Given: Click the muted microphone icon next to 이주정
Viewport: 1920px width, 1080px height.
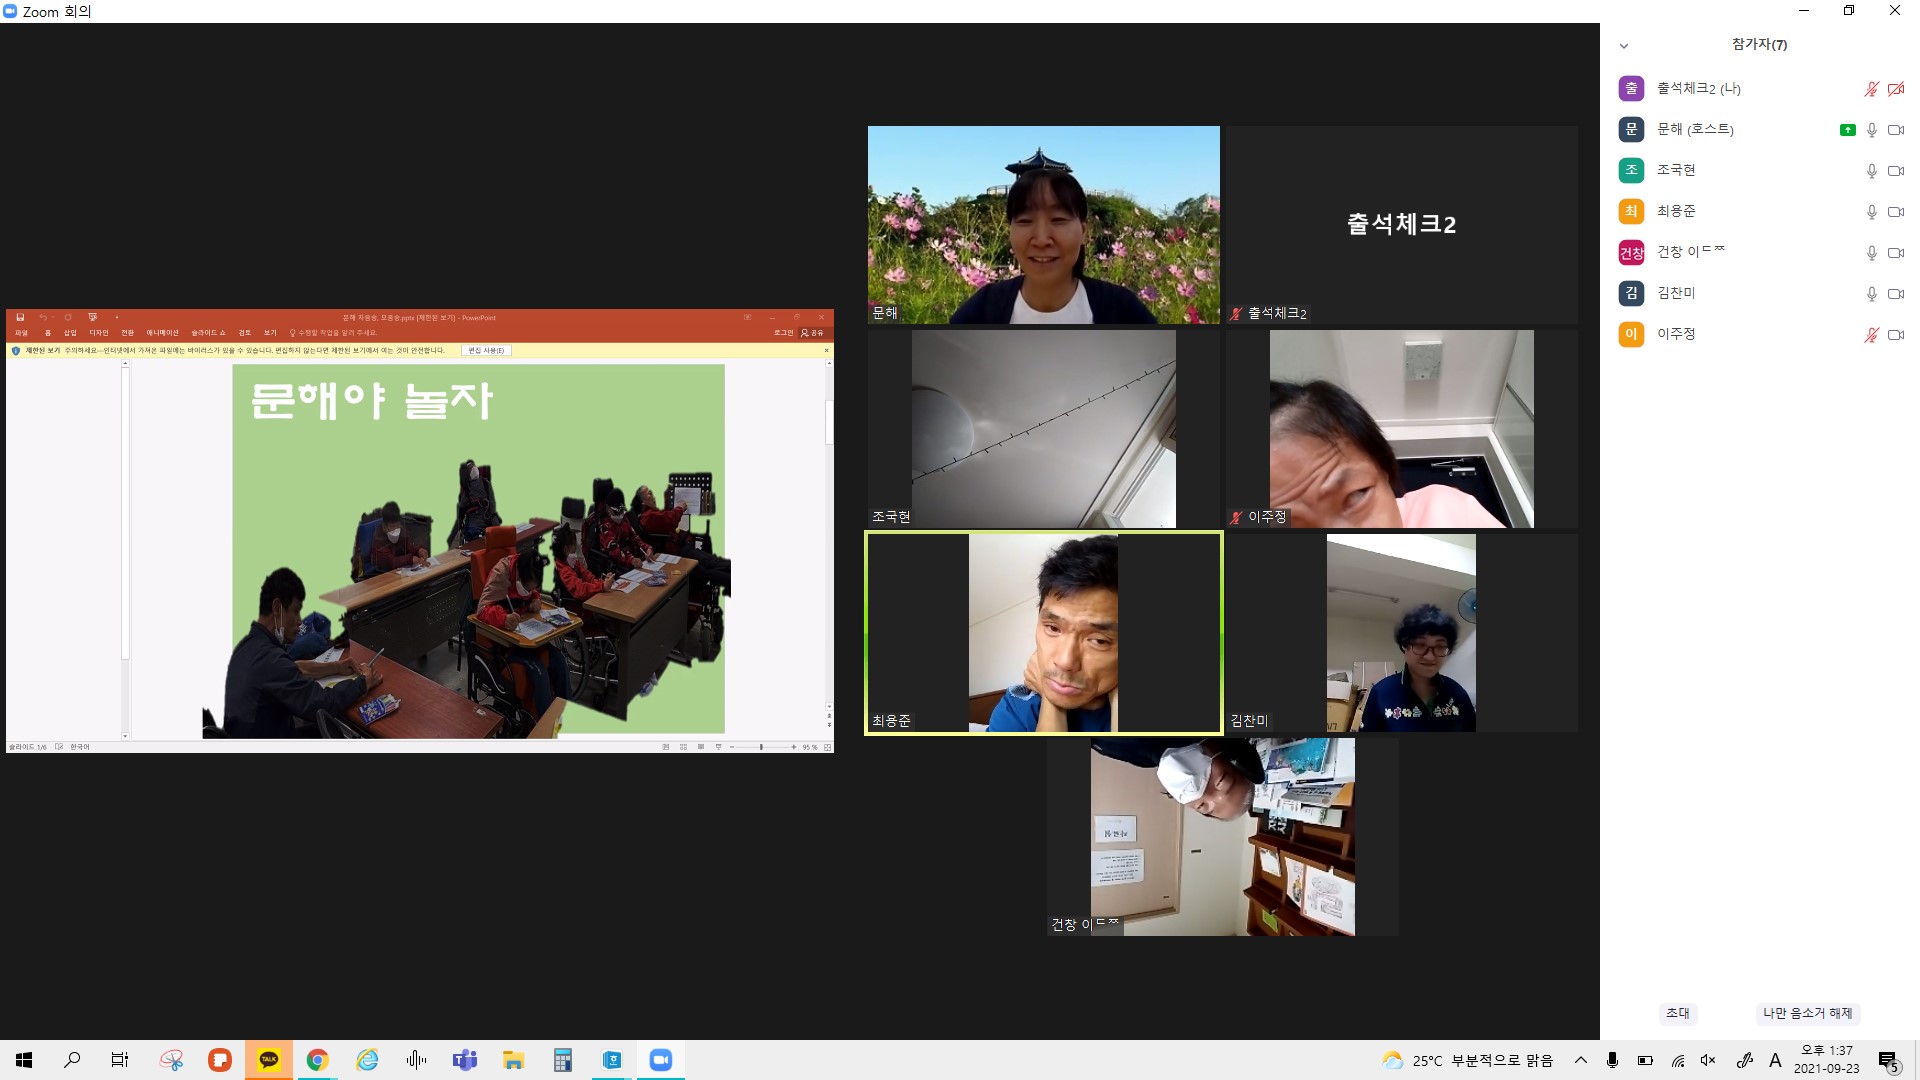Looking at the screenshot, I should tap(1871, 335).
